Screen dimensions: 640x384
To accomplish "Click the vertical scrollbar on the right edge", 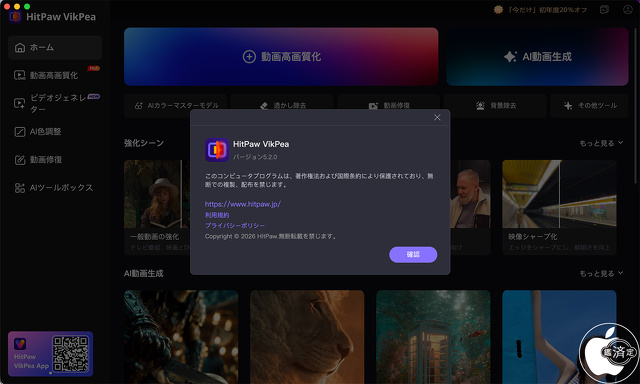I will (637, 106).
